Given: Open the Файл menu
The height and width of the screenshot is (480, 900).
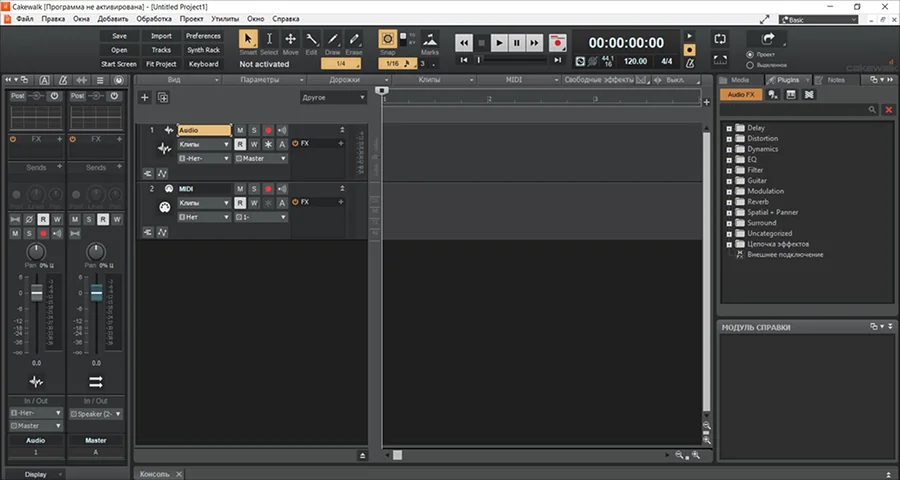Looking at the screenshot, I should [25, 19].
